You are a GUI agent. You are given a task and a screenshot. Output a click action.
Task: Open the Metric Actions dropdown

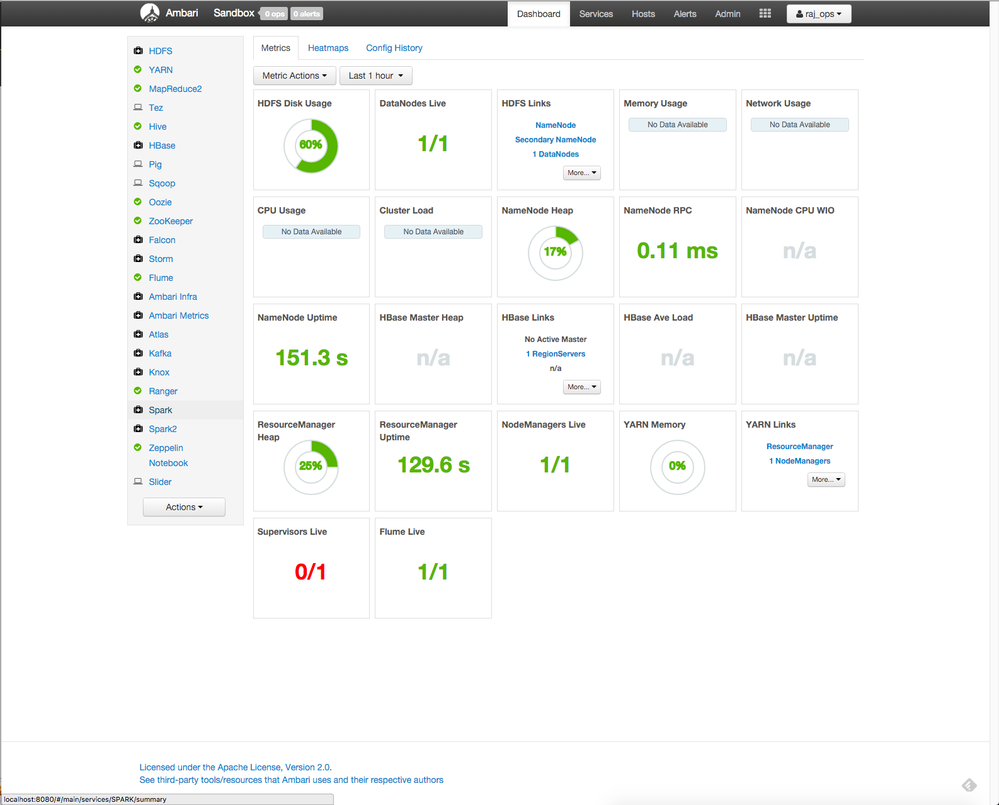click(x=294, y=76)
